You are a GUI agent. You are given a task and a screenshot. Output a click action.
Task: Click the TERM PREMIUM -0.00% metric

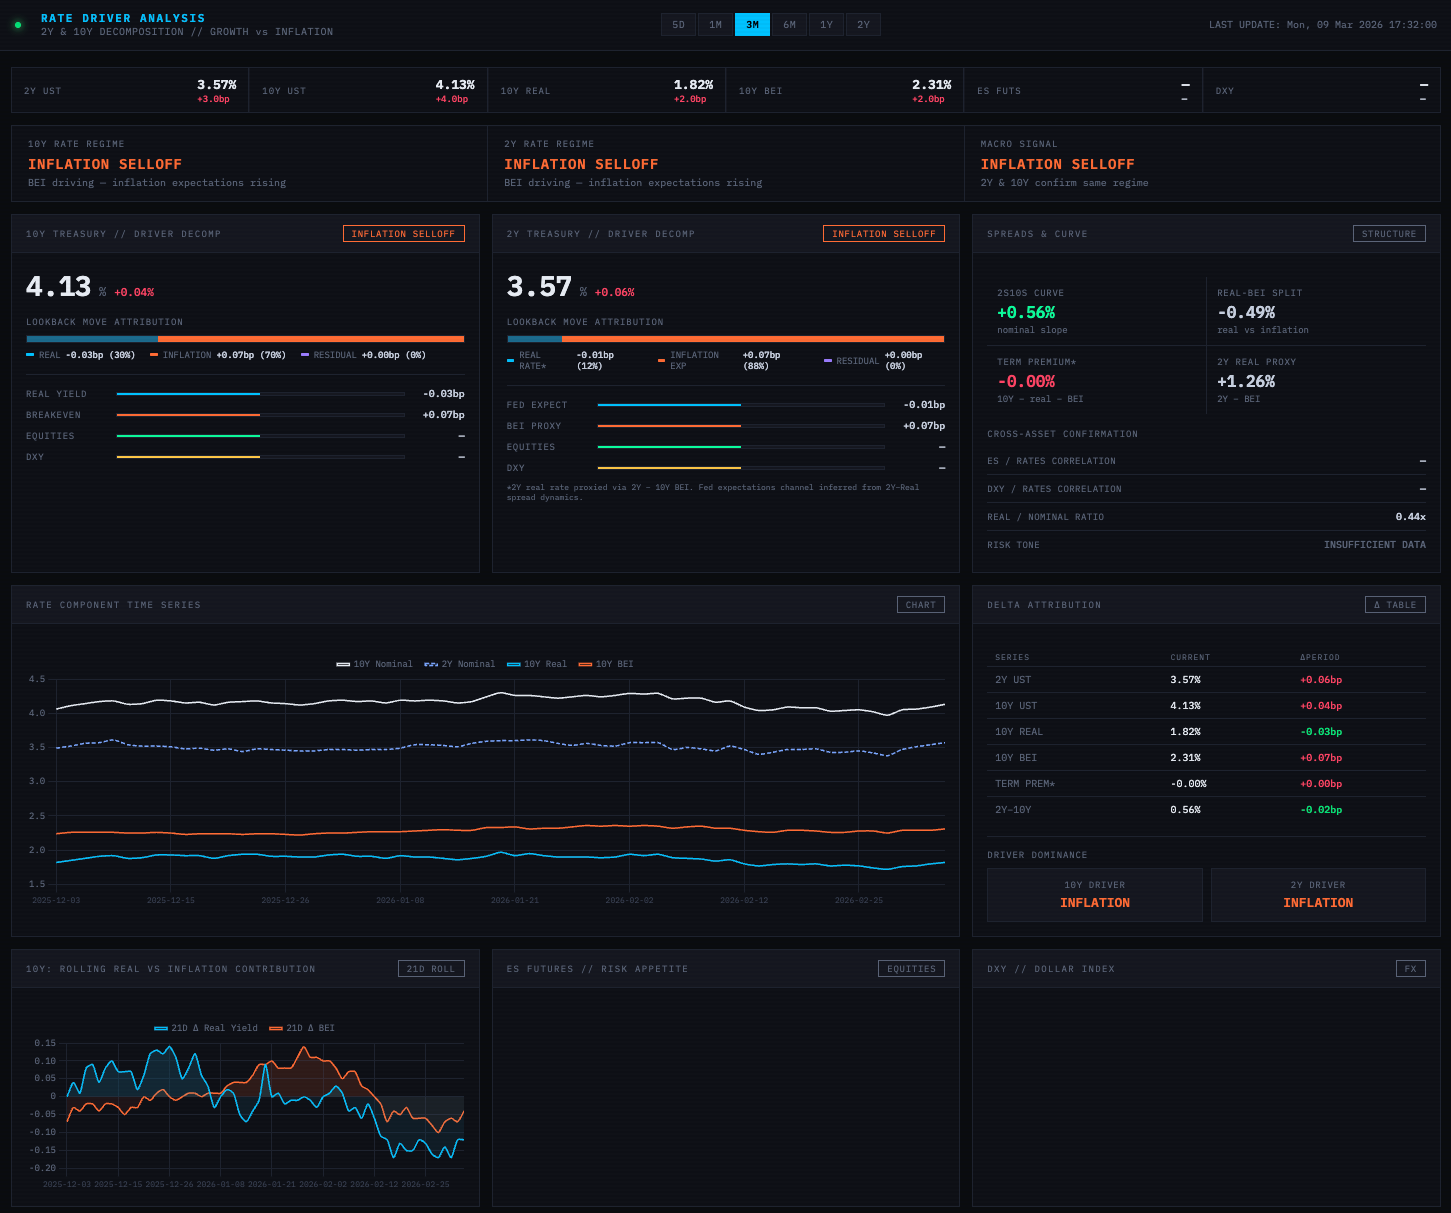[x=1026, y=382]
